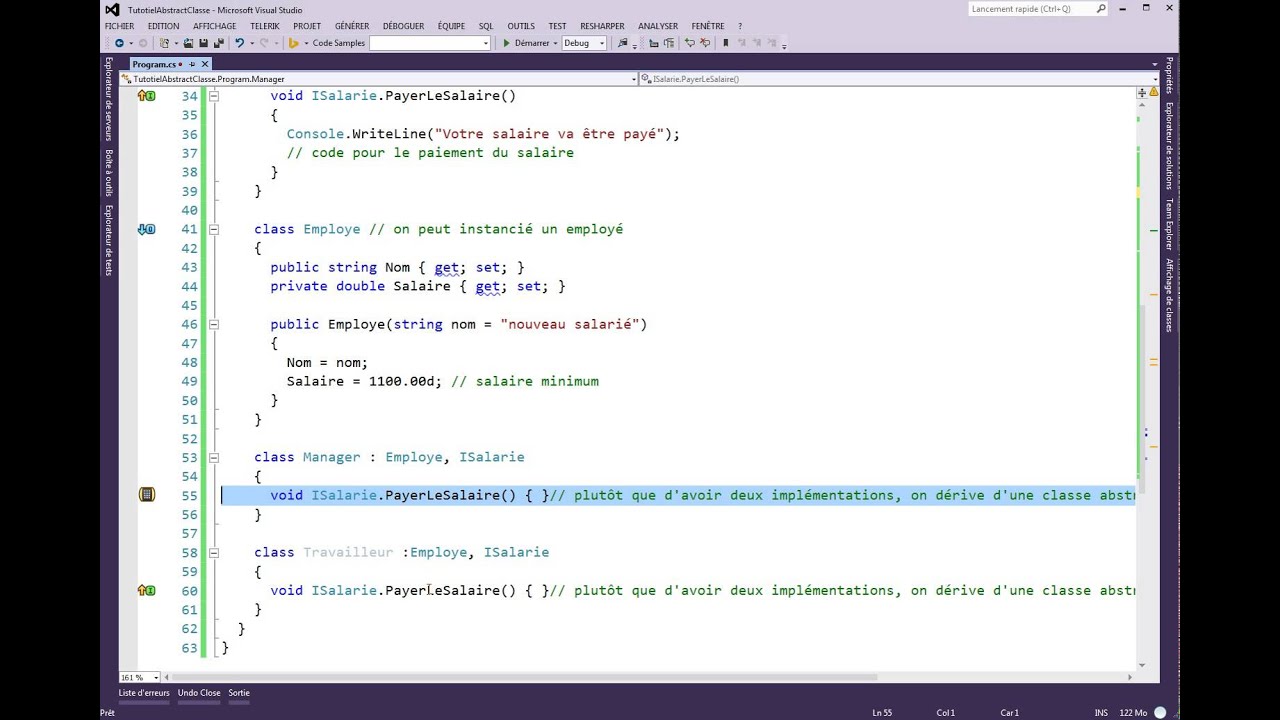Image resolution: width=1280 pixels, height=720 pixels.
Task: Open the Liste d'erreurs panel tab
Action: click(x=144, y=693)
